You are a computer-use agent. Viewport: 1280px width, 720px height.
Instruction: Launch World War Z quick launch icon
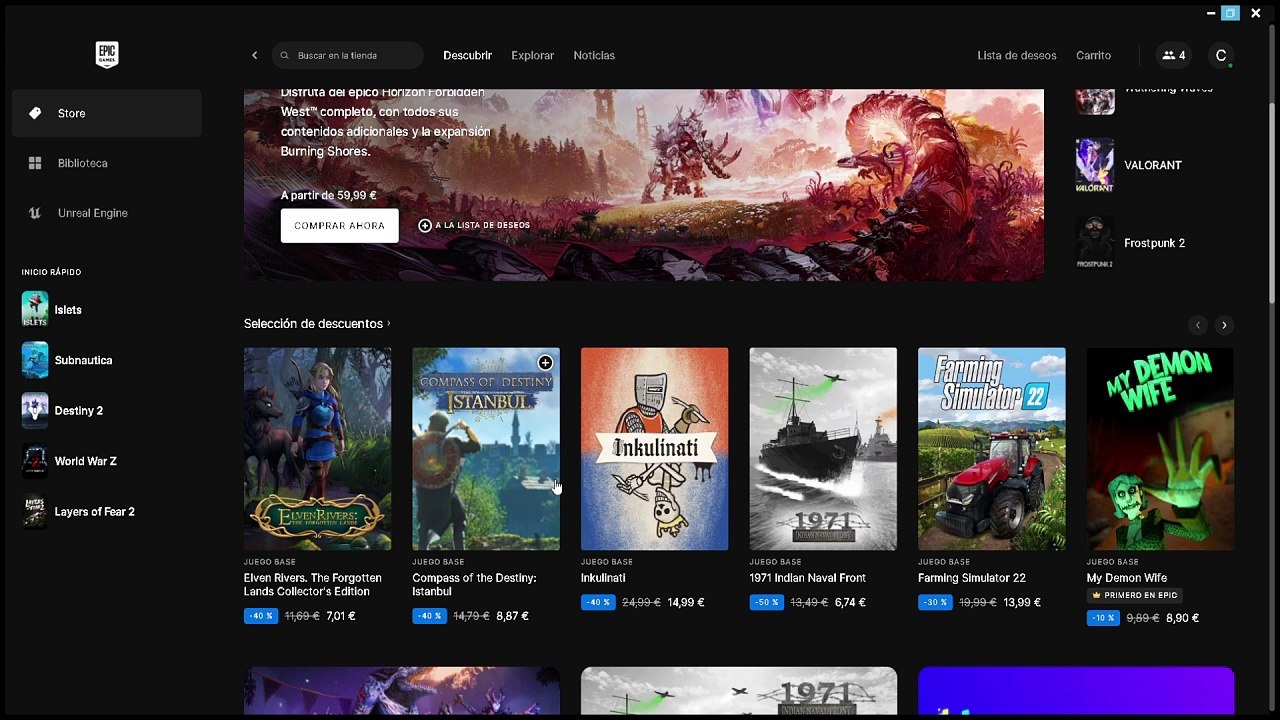click(x=35, y=461)
